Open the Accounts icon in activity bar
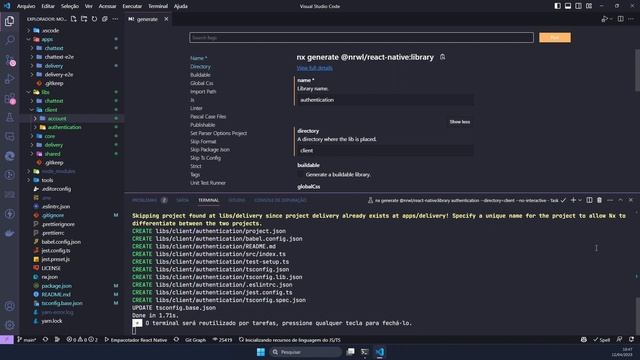 click(9, 306)
